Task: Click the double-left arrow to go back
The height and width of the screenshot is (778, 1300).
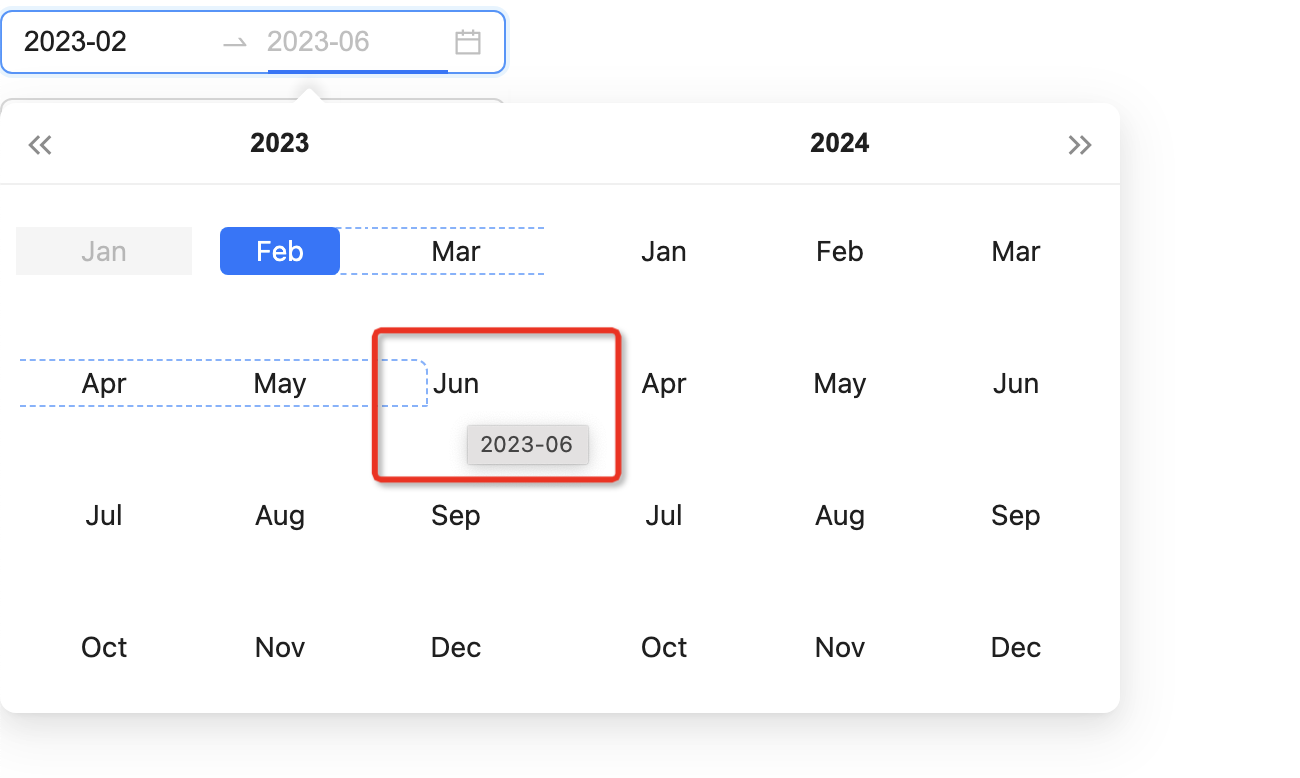Action: click(x=40, y=144)
